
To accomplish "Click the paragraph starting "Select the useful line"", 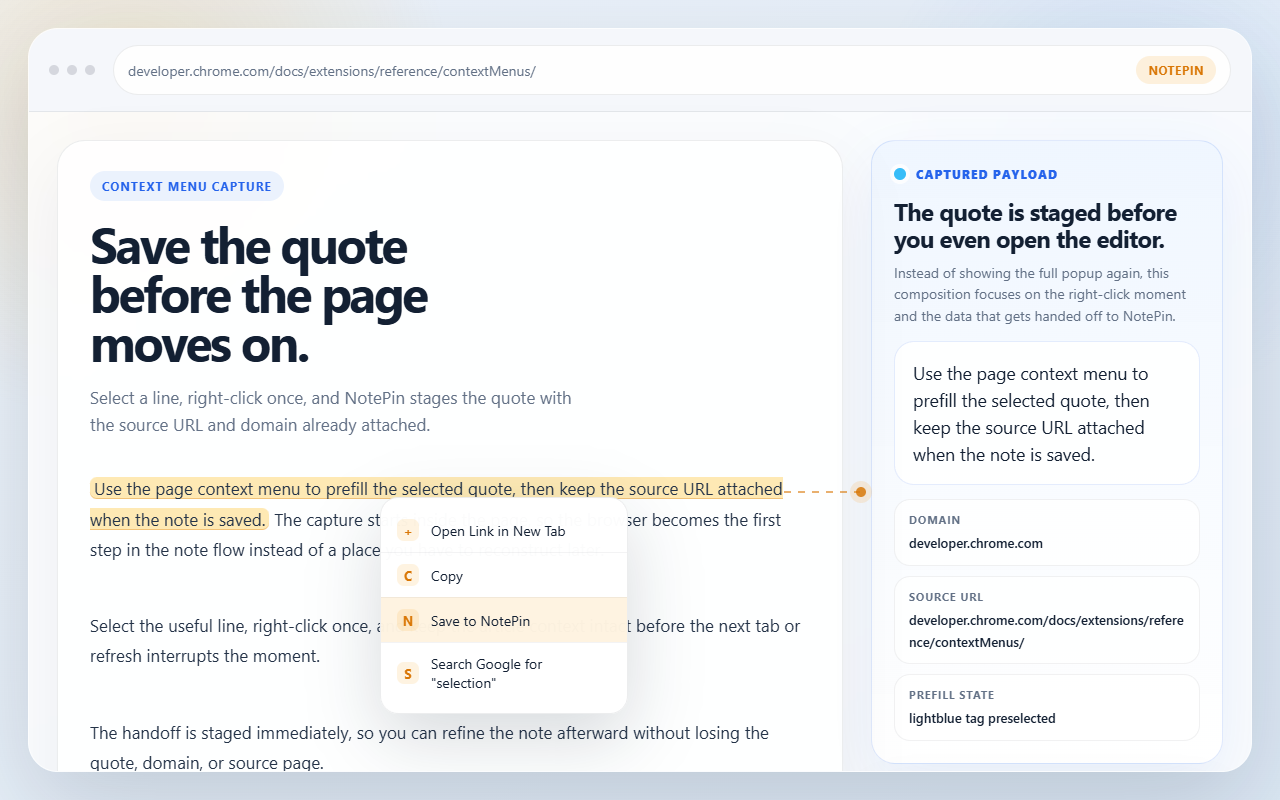I will click(x=445, y=641).
